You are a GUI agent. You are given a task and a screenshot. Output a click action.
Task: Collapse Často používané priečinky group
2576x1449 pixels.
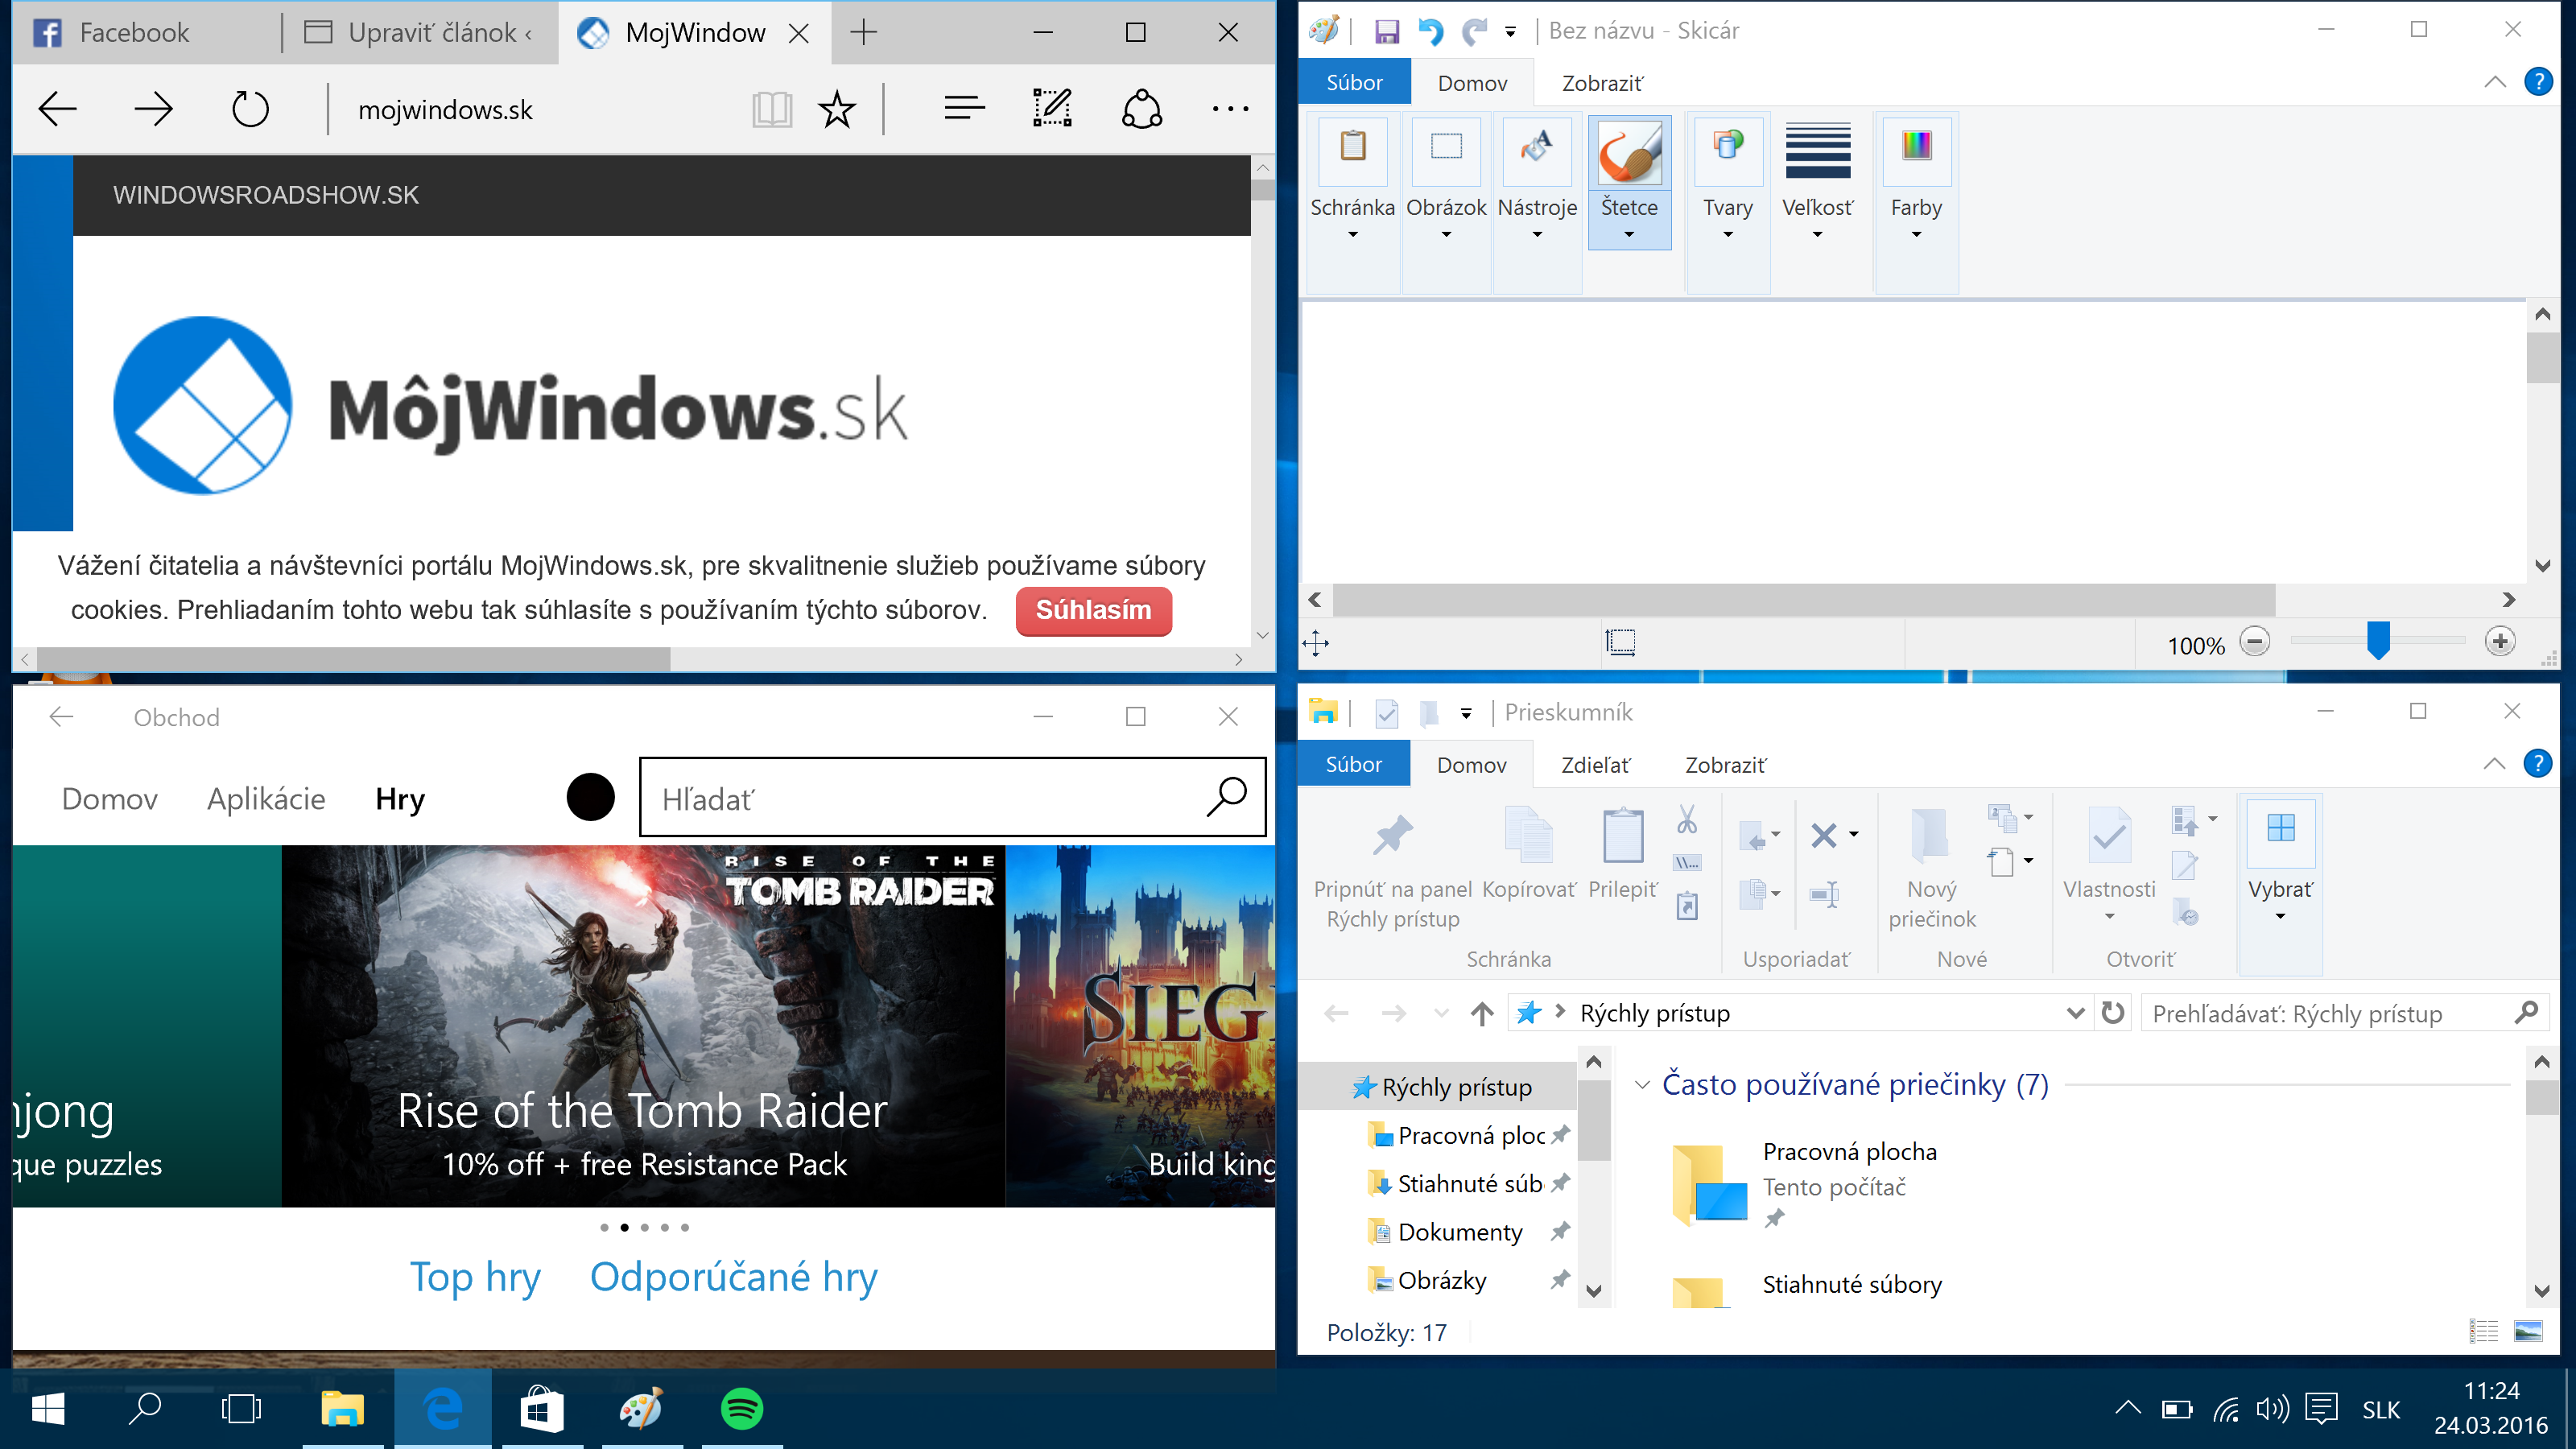pyautogui.click(x=1642, y=1085)
